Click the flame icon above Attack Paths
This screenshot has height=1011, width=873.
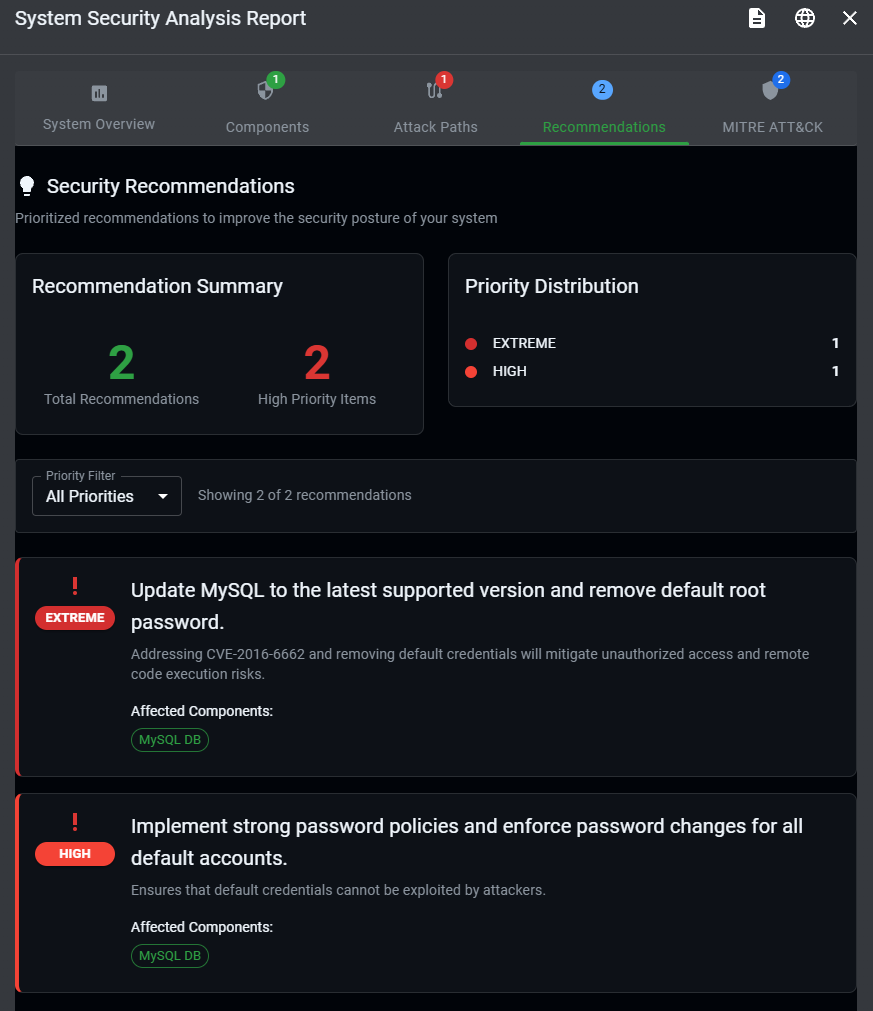tap(433, 88)
